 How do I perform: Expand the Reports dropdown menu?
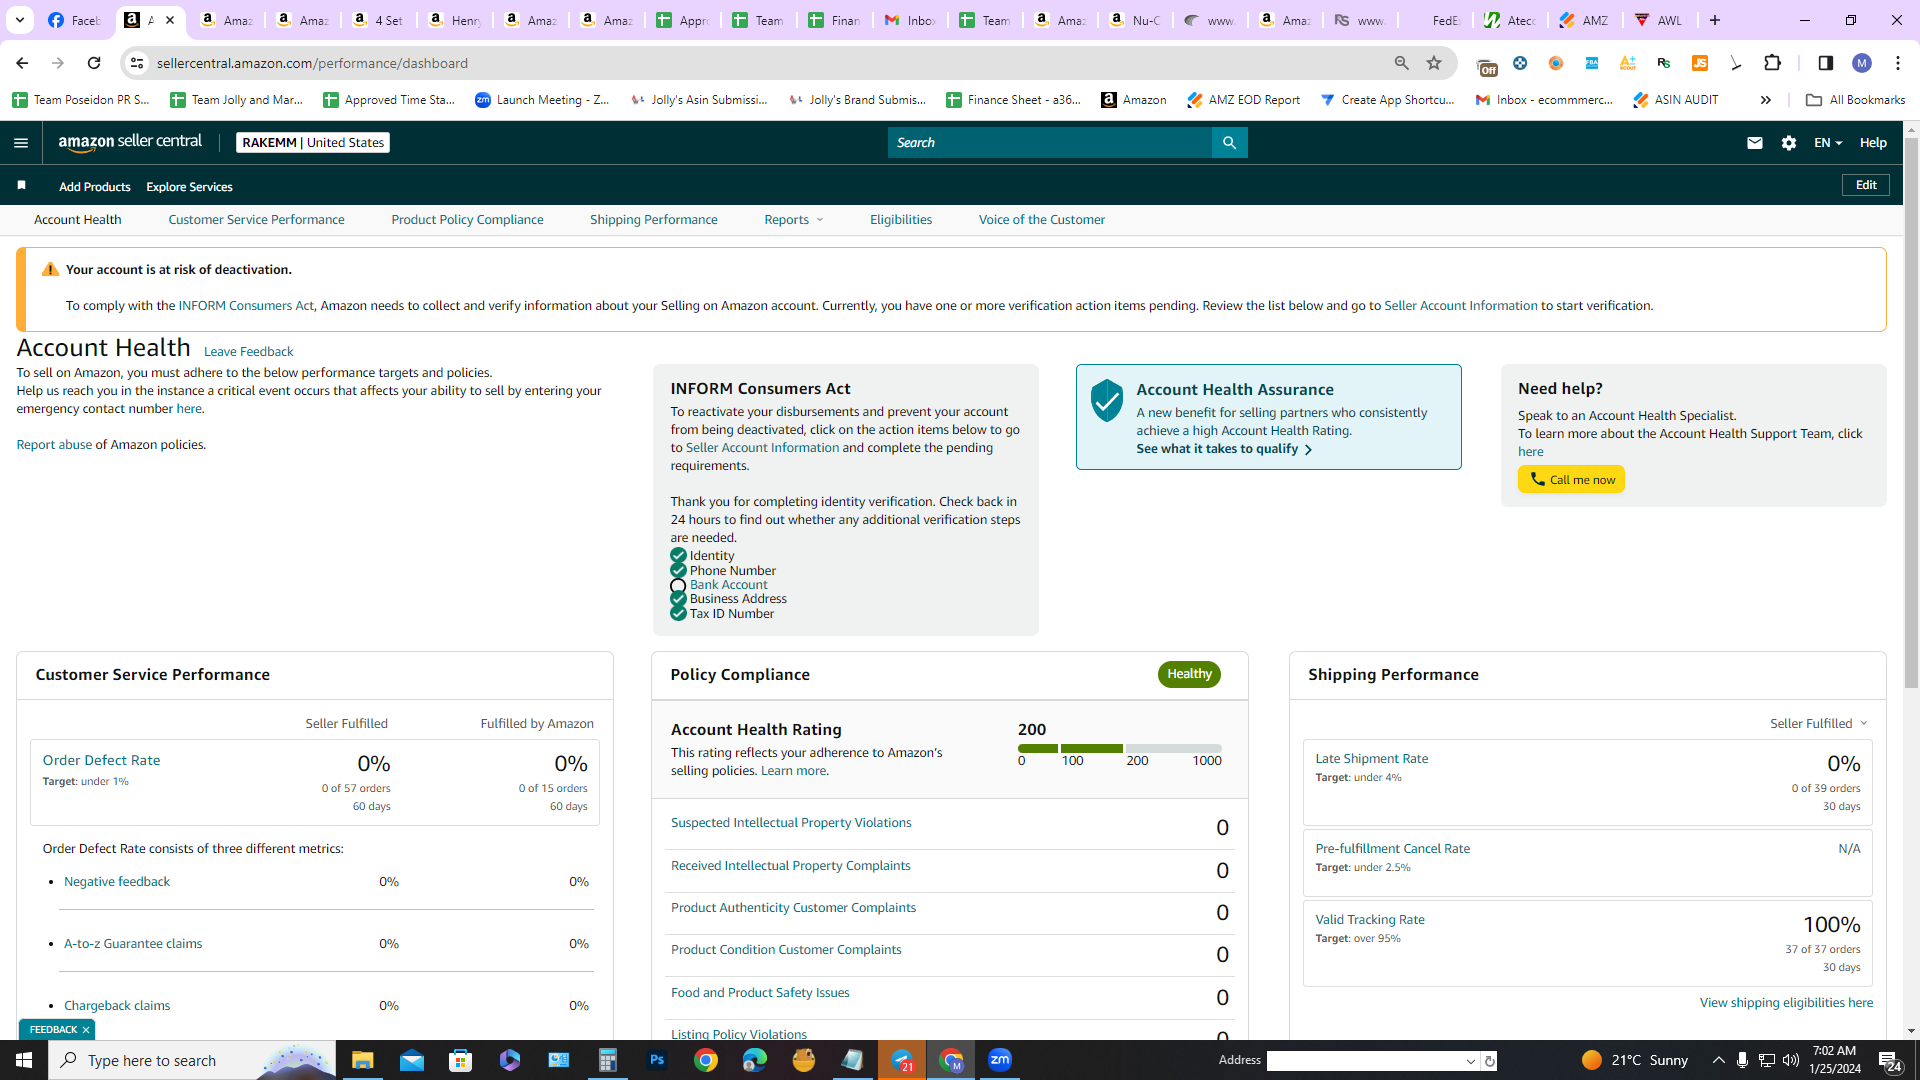pyautogui.click(x=794, y=220)
